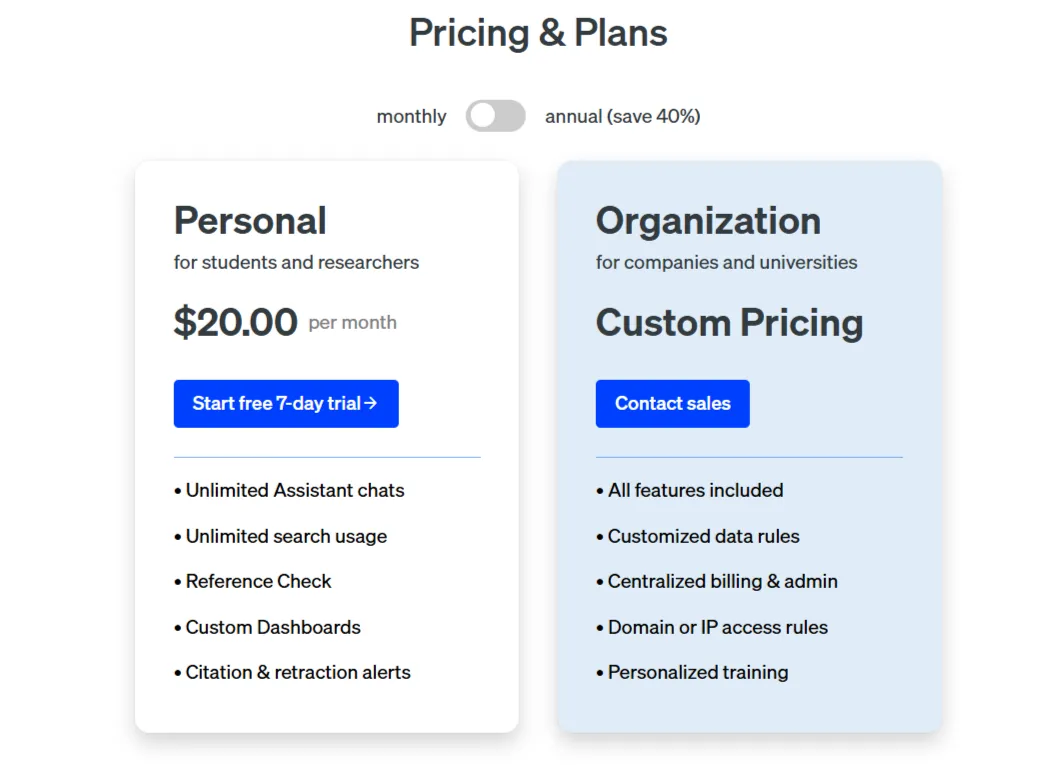Select the Personalized training feature

click(695, 672)
